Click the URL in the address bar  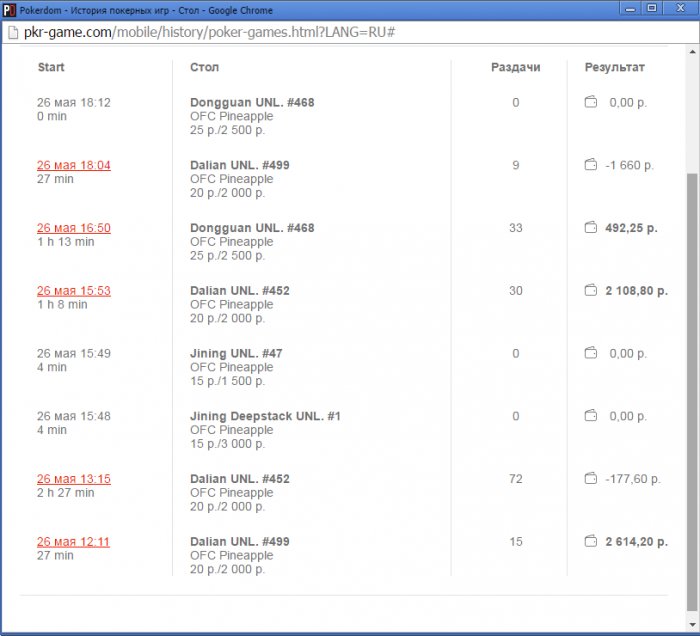[x=209, y=32]
